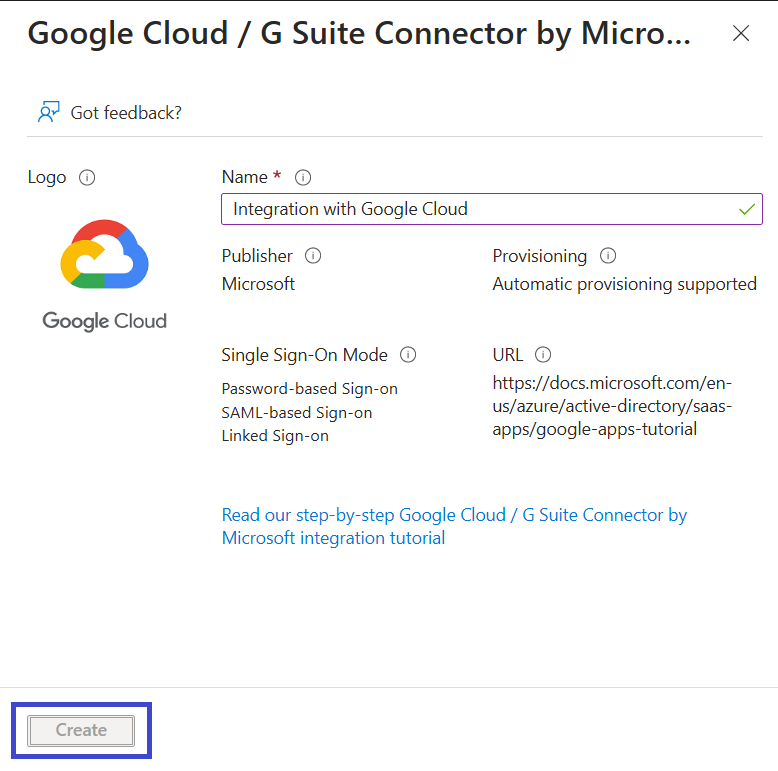Click the Microsoft publisher value
Image resolution: width=778 pixels, height=771 pixels.
(258, 284)
